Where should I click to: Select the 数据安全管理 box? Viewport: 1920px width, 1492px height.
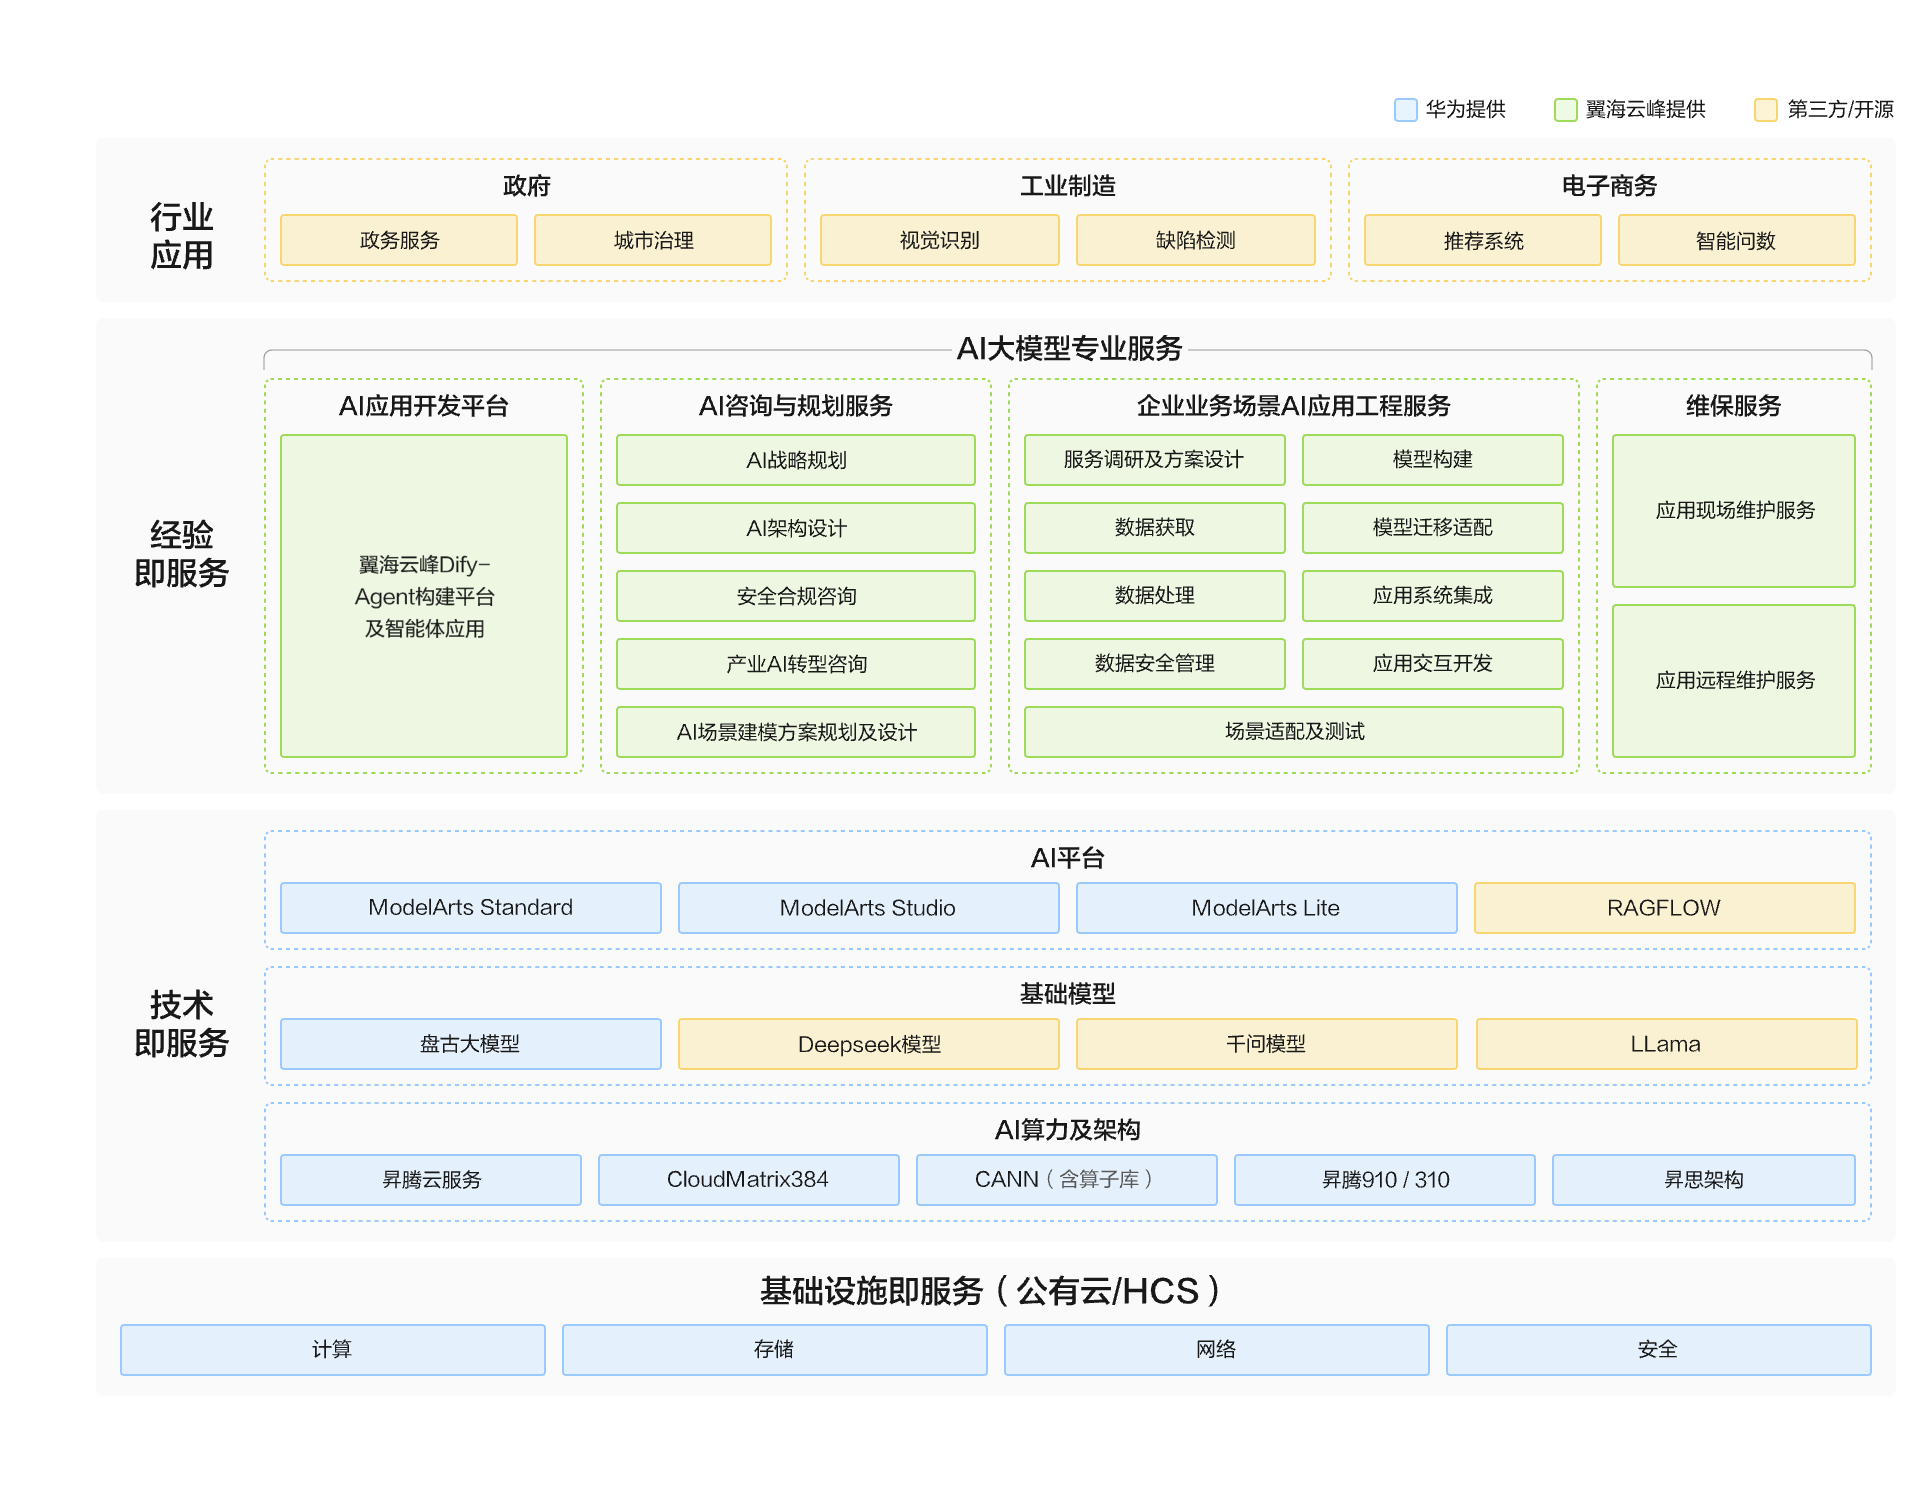pyautogui.click(x=1155, y=664)
